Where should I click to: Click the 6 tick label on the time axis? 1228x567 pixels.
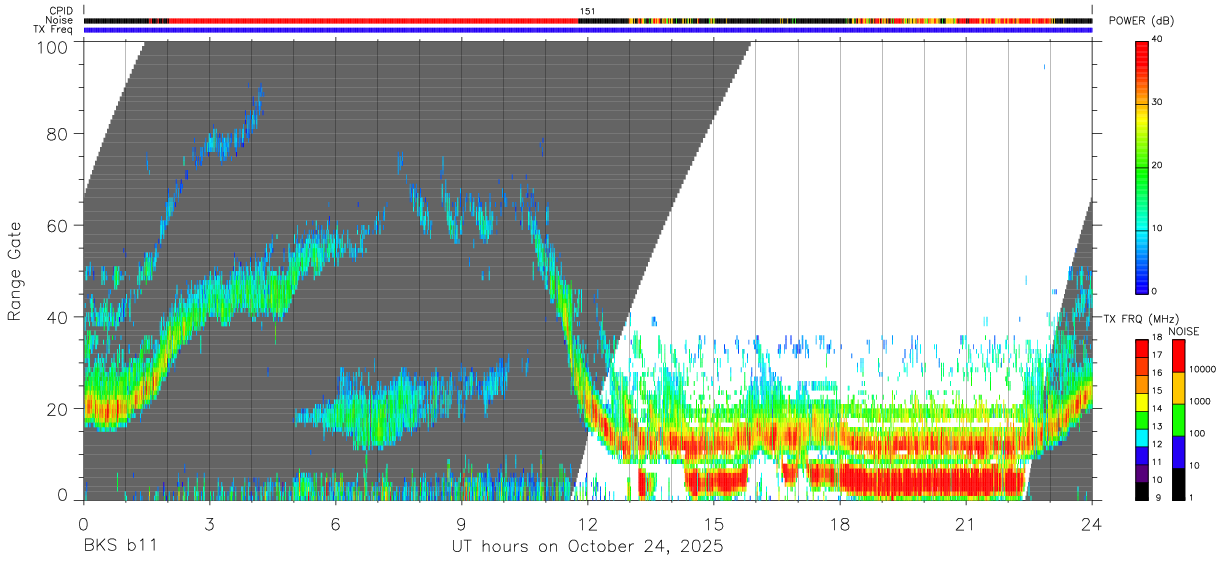pyautogui.click(x=336, y=524)
